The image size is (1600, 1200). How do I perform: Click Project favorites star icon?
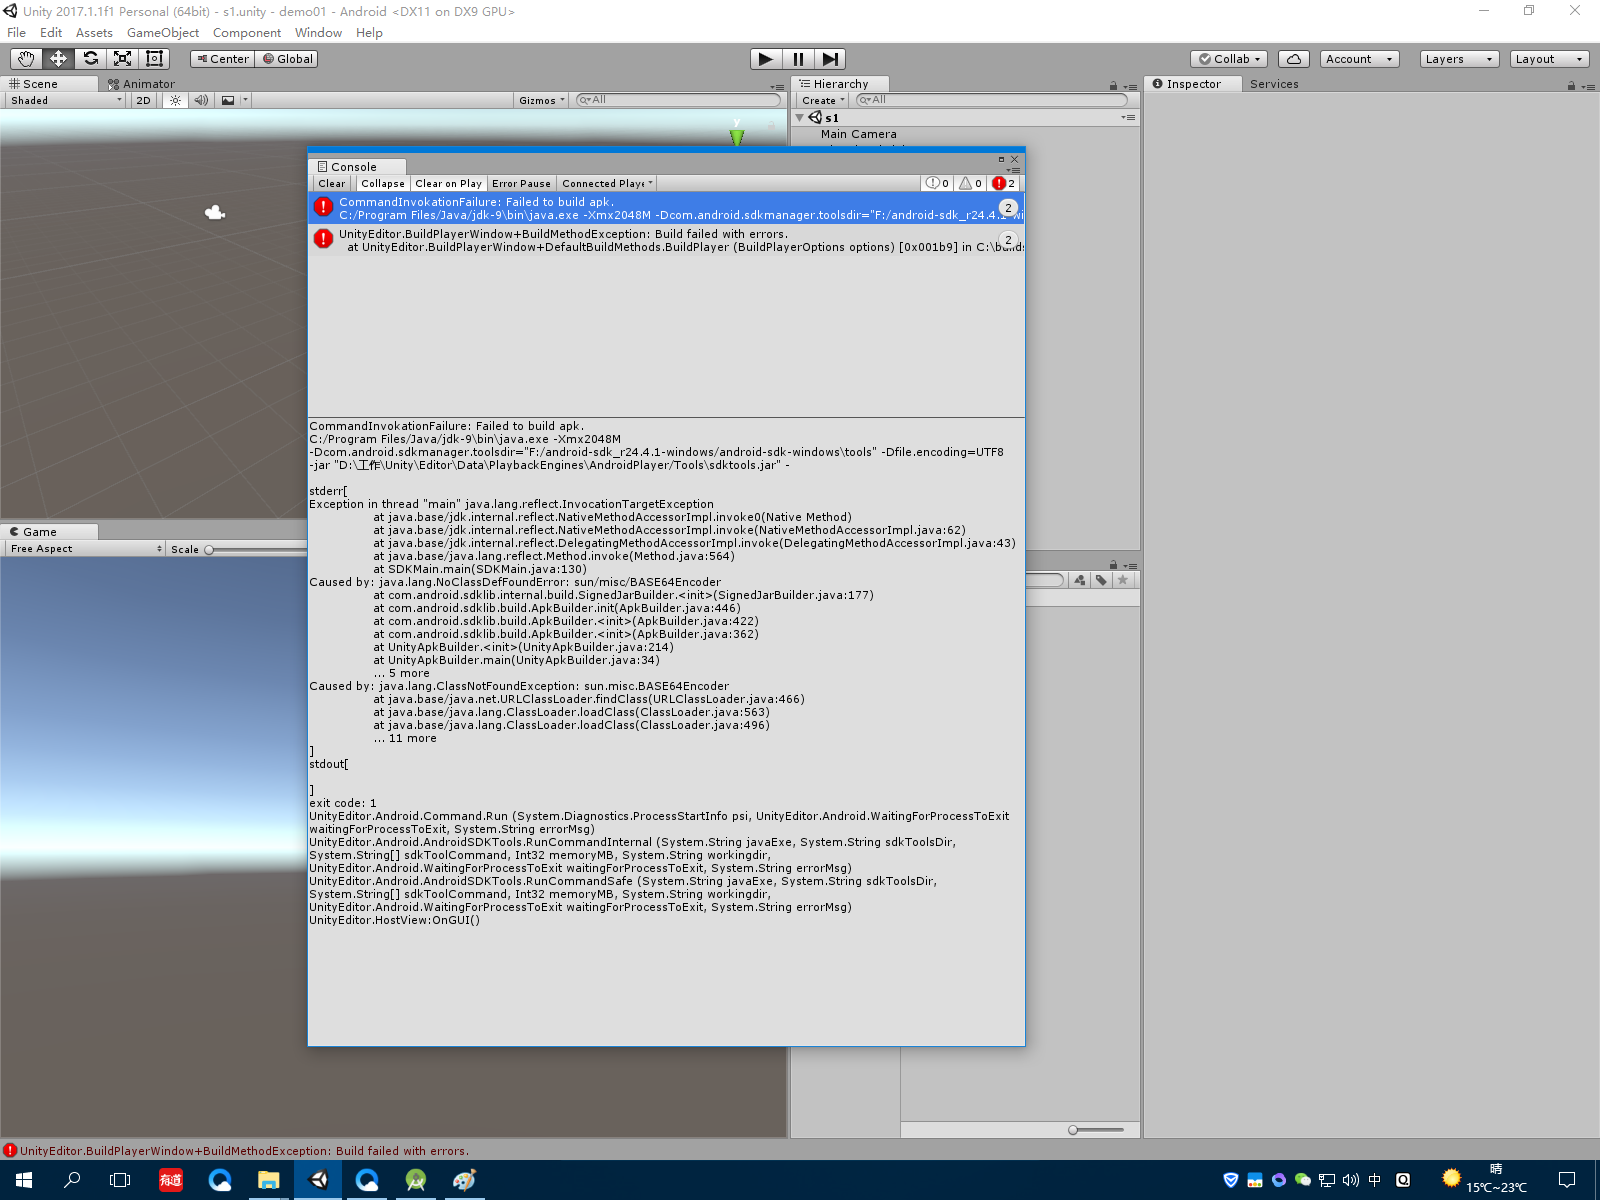point(1123,580)
